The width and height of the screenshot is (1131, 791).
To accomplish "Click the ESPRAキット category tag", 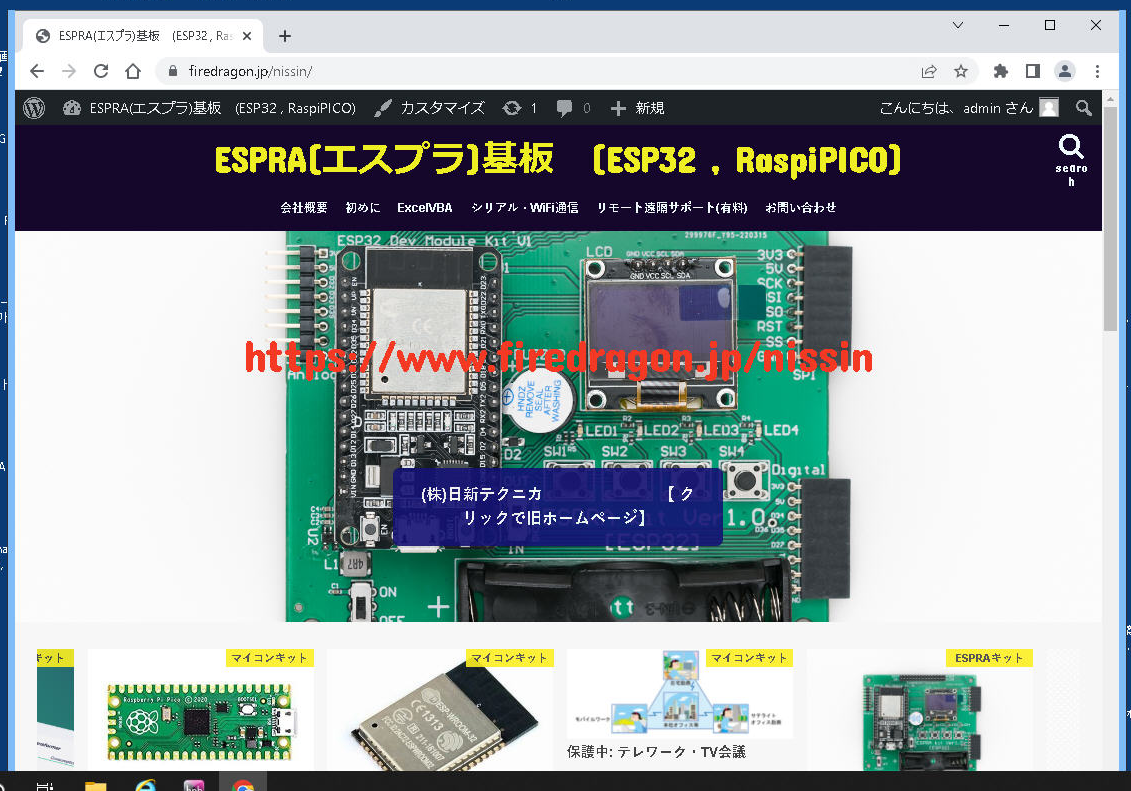I will point(989,658).
